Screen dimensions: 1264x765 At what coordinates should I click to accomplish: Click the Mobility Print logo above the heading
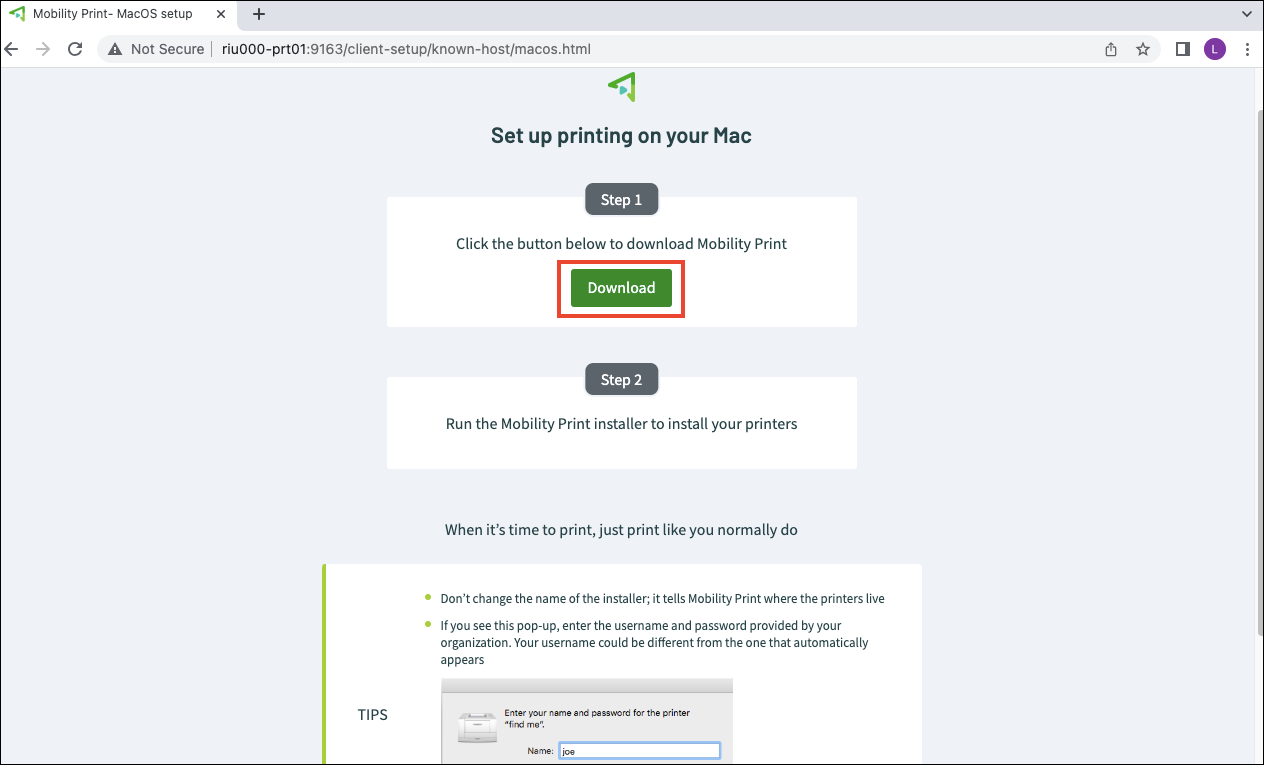pos(621,88)
